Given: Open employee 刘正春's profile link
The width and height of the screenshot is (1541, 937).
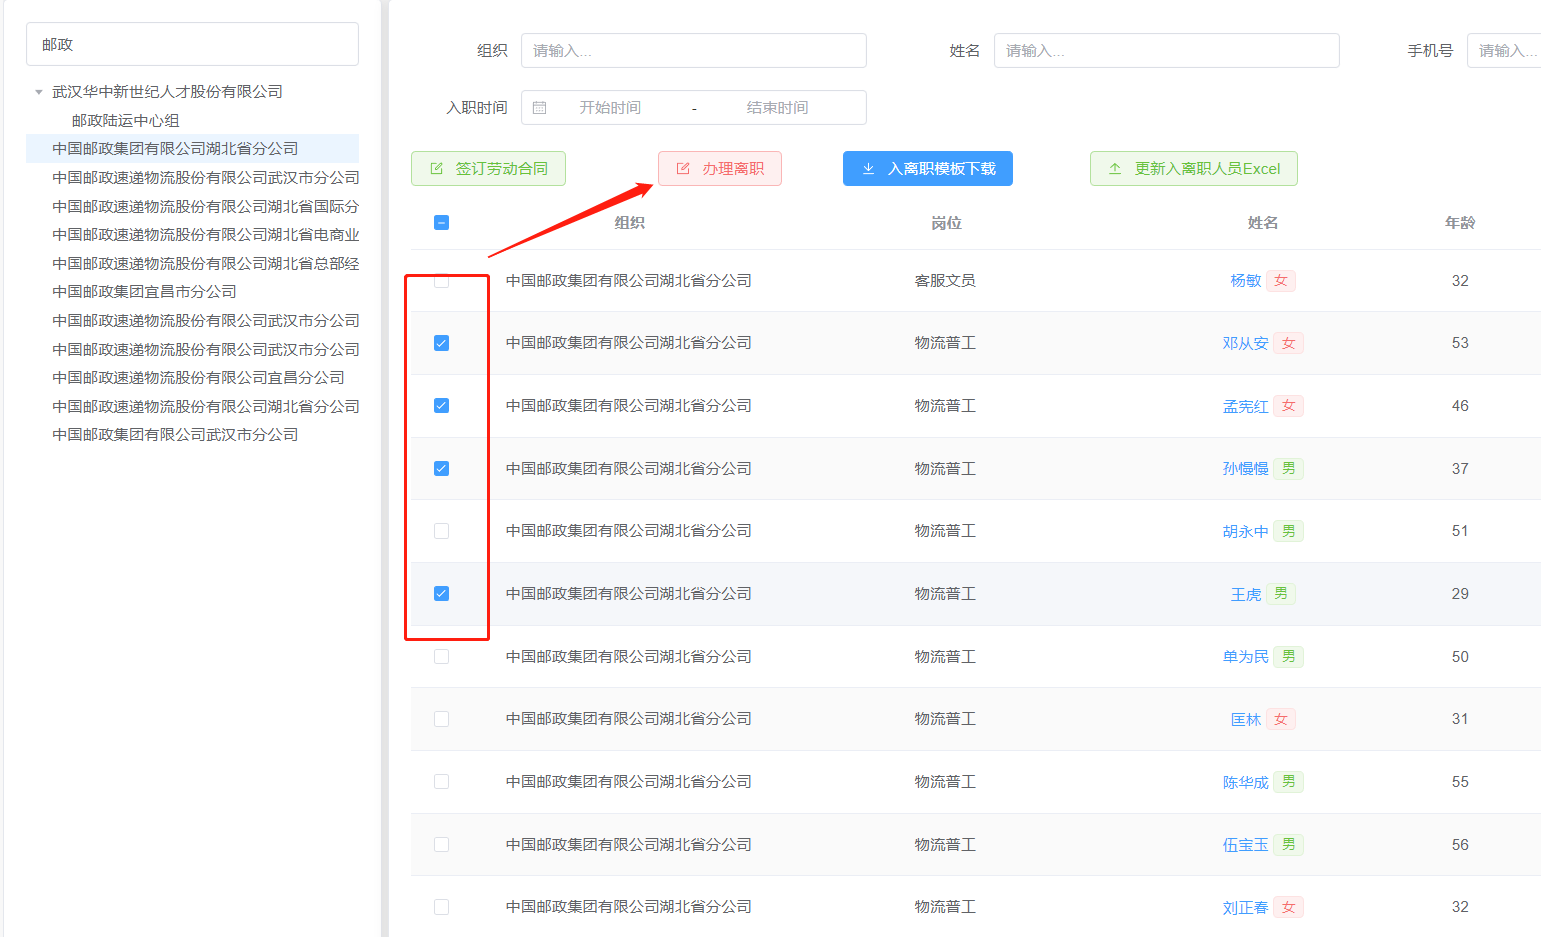Looking at the screenshot, I should point(1245,907).
